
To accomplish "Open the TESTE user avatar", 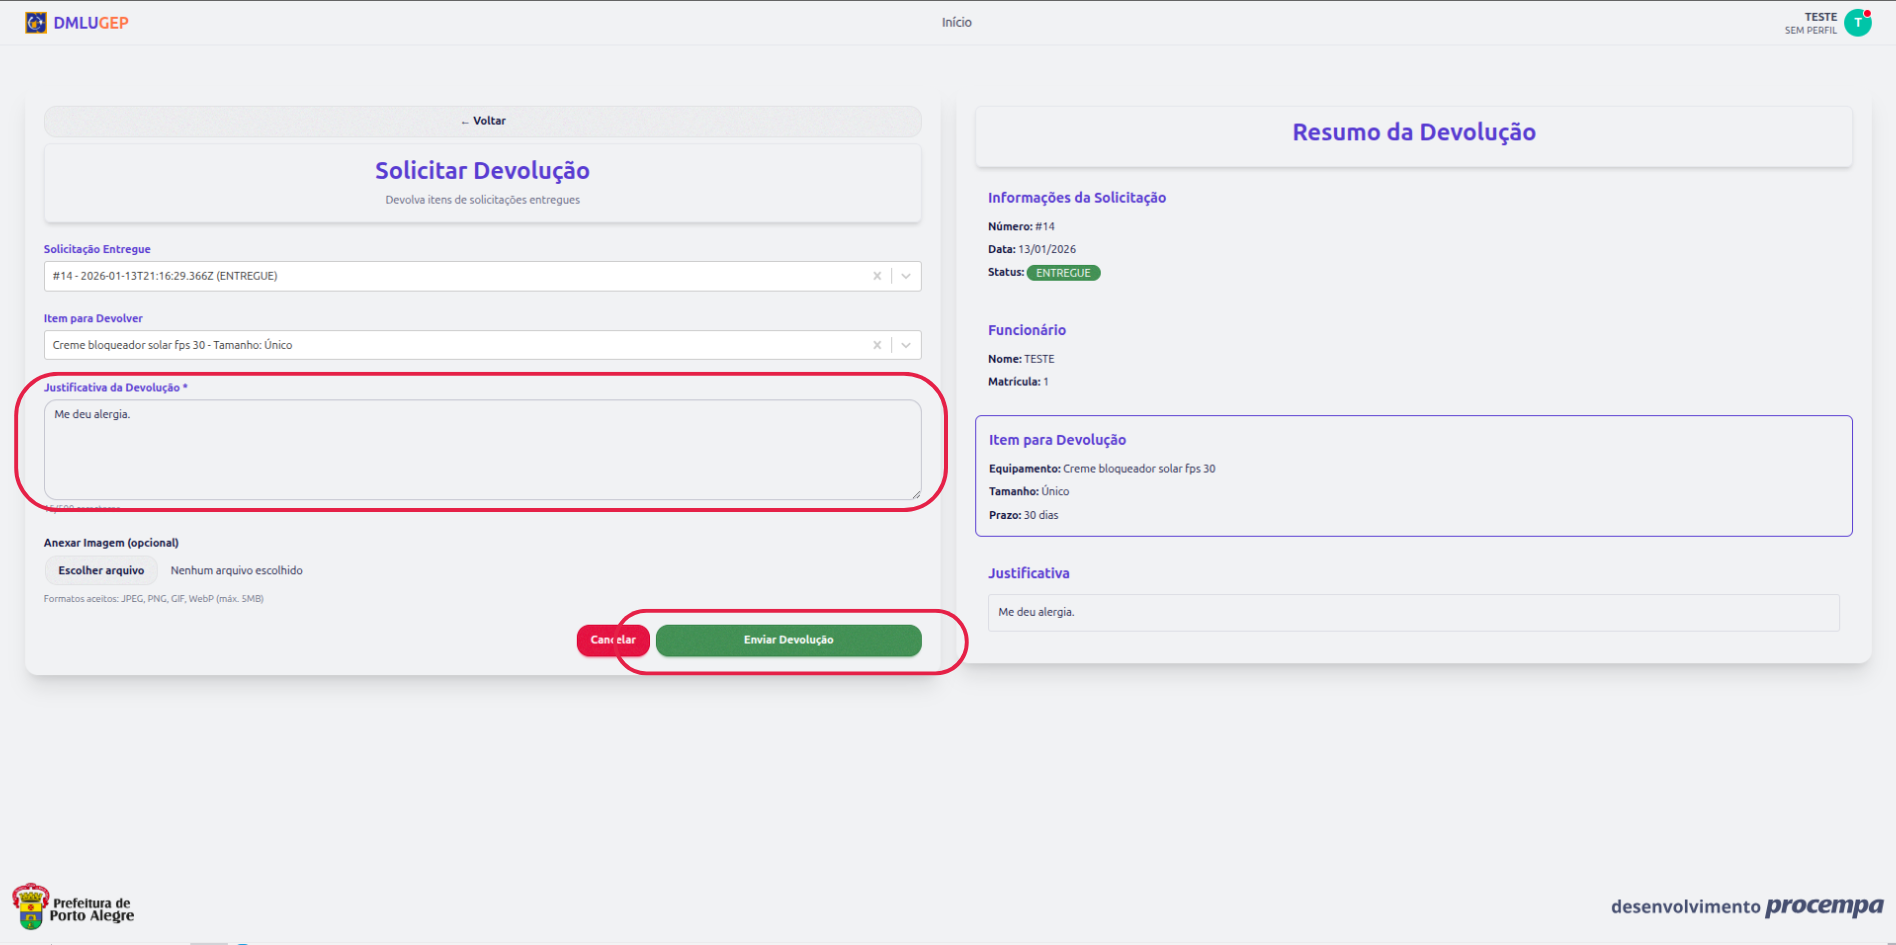I will click(x=1858, y=22).
